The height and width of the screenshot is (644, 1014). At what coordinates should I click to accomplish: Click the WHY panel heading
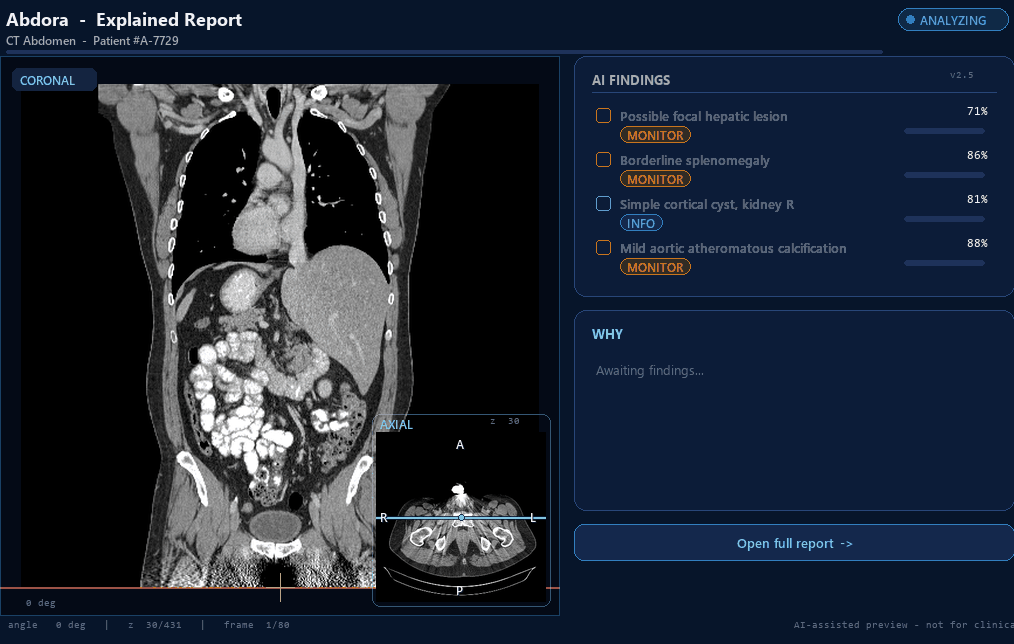[607, 334]
